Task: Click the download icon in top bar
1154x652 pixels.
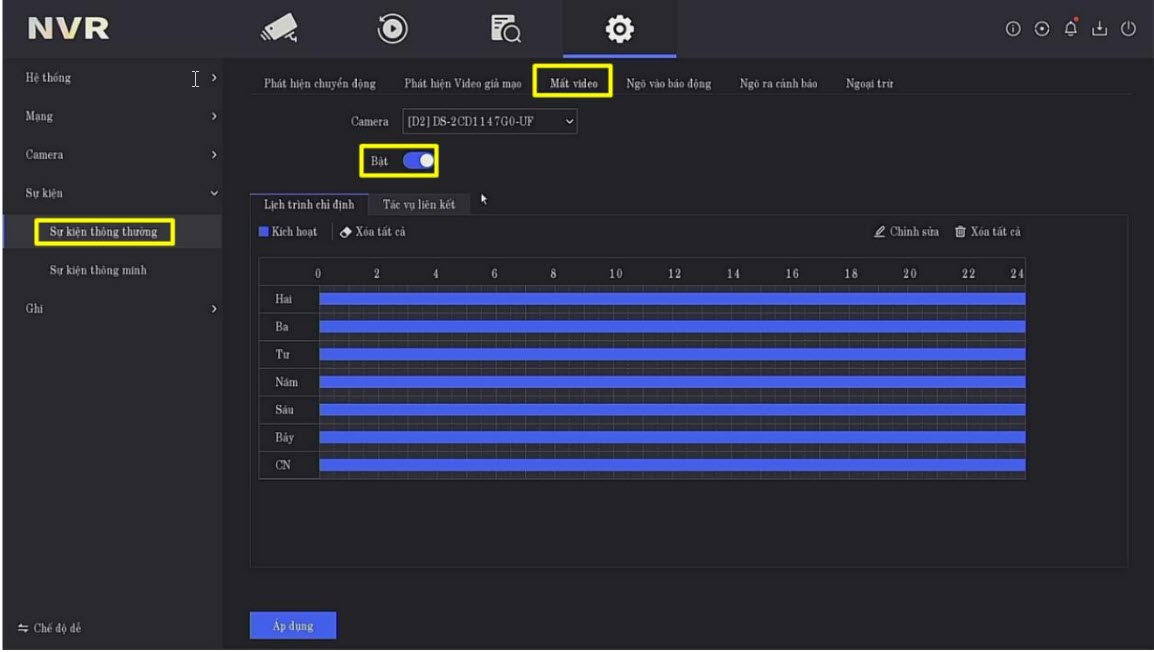Action: (1100, 29)
